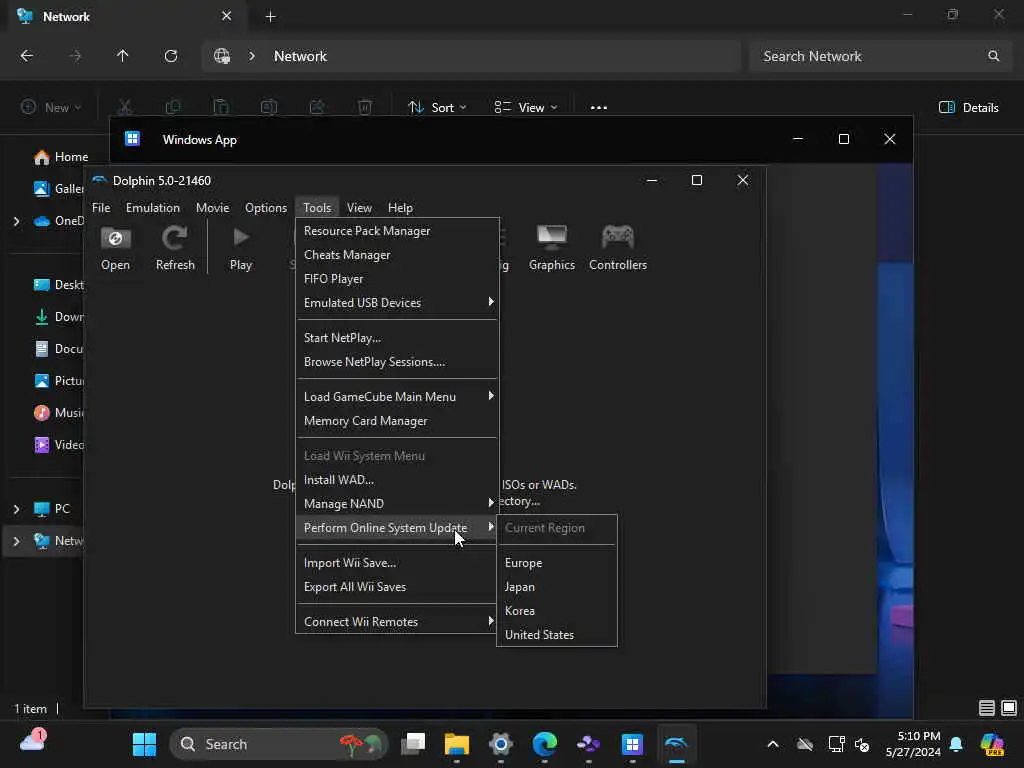This screenshot has height=768, width=1024.
Task: Open Dolphin Controllers settings icon
Action: (x=618, y=248)
